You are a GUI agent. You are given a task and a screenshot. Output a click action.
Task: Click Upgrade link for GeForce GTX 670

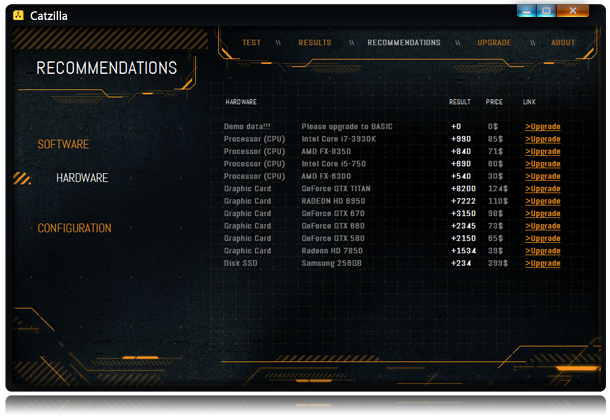[x=543, y=214]
